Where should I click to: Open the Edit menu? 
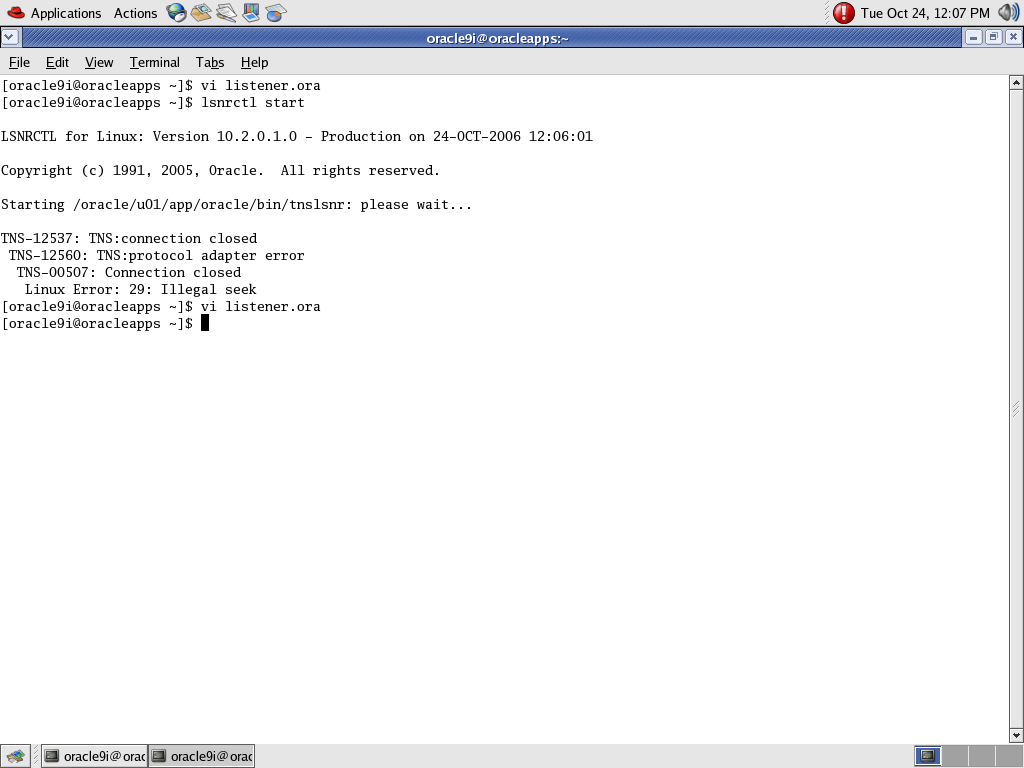(57, 62)
